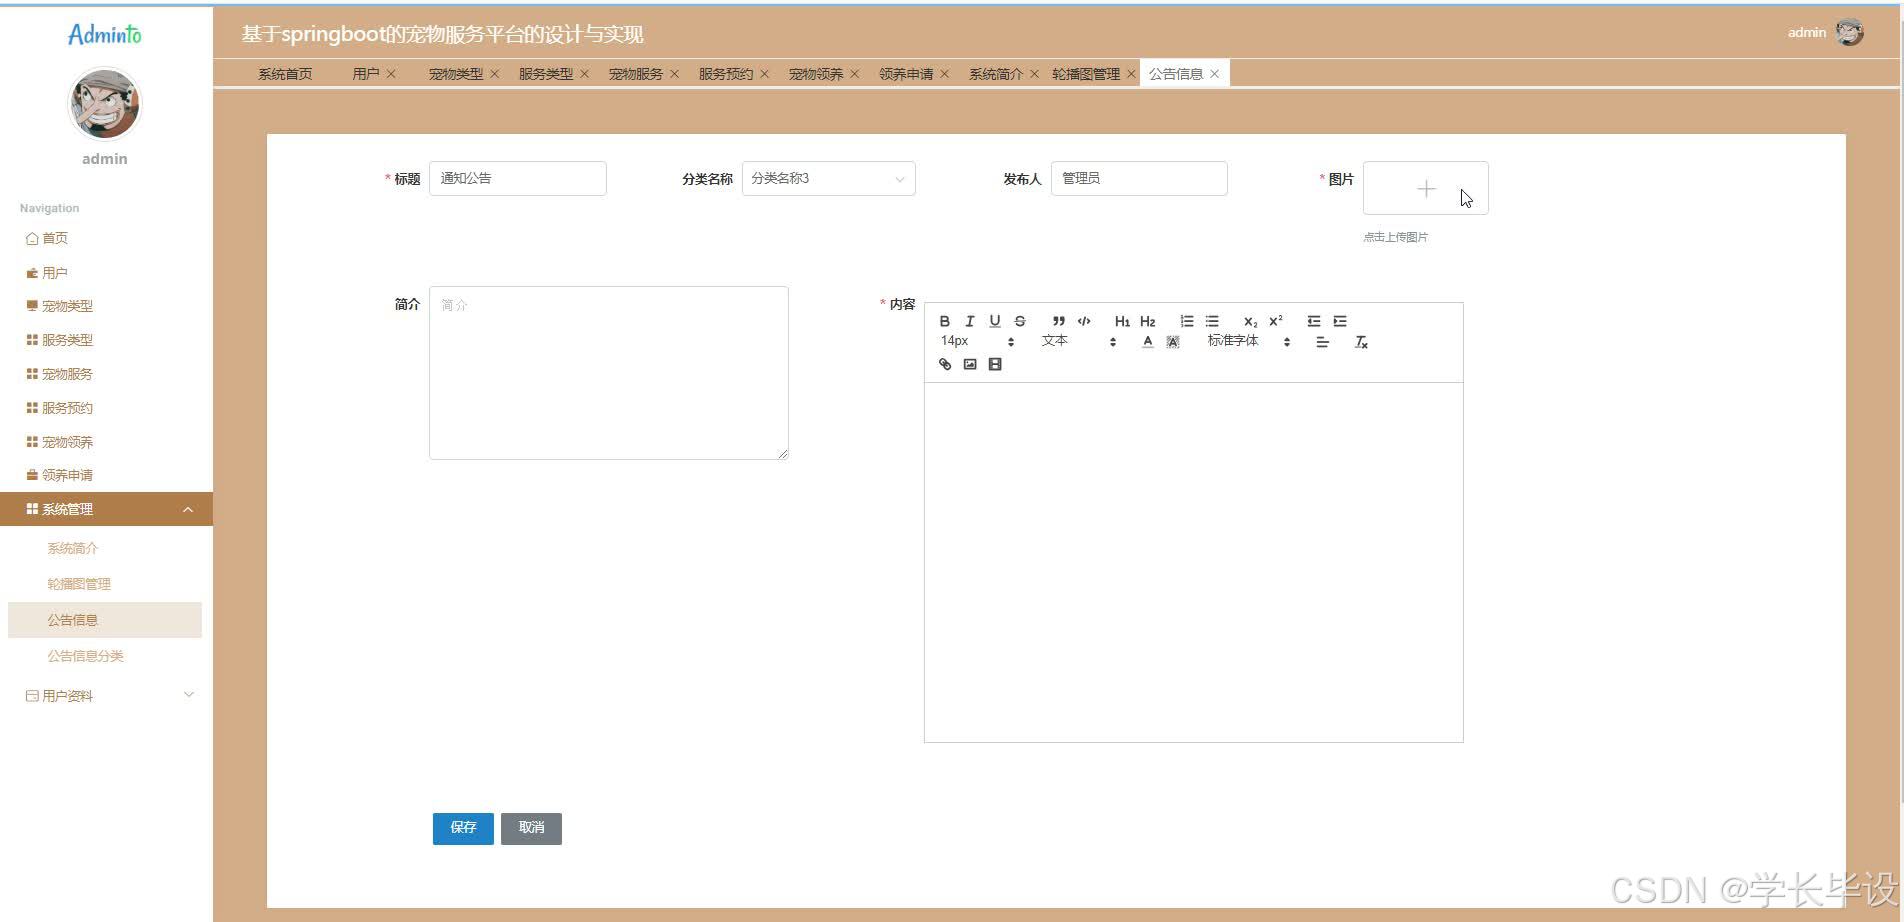1904x922 pixels.
Task: Go to 首页 in the navigation
Action: point(55,238)
